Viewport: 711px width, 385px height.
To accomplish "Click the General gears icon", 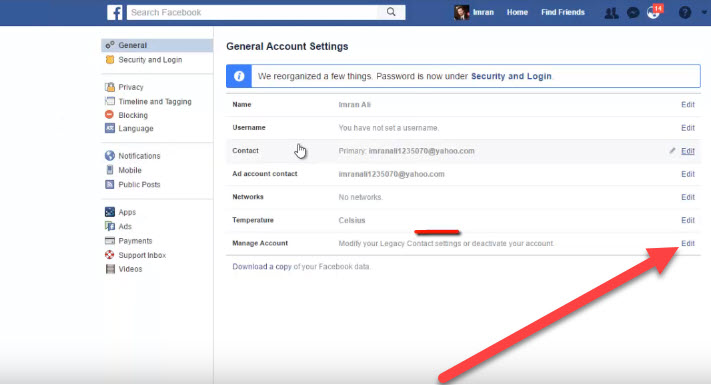I will tap(110, 45).
